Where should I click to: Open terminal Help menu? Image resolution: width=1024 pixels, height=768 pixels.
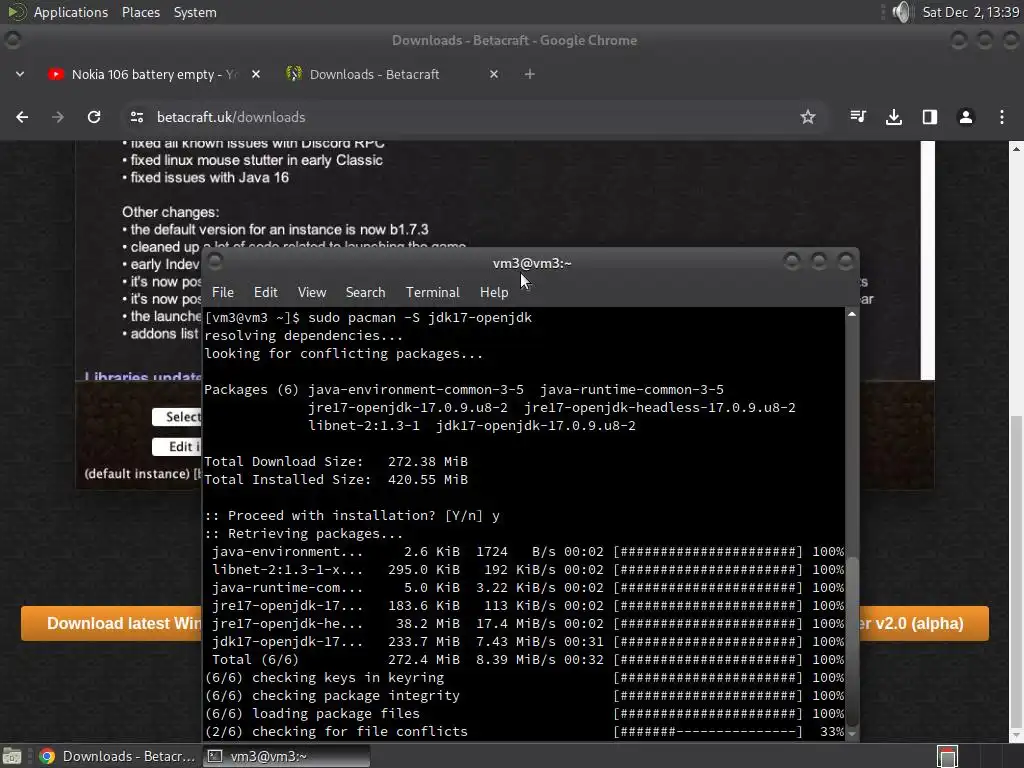[x=494, y=293]
